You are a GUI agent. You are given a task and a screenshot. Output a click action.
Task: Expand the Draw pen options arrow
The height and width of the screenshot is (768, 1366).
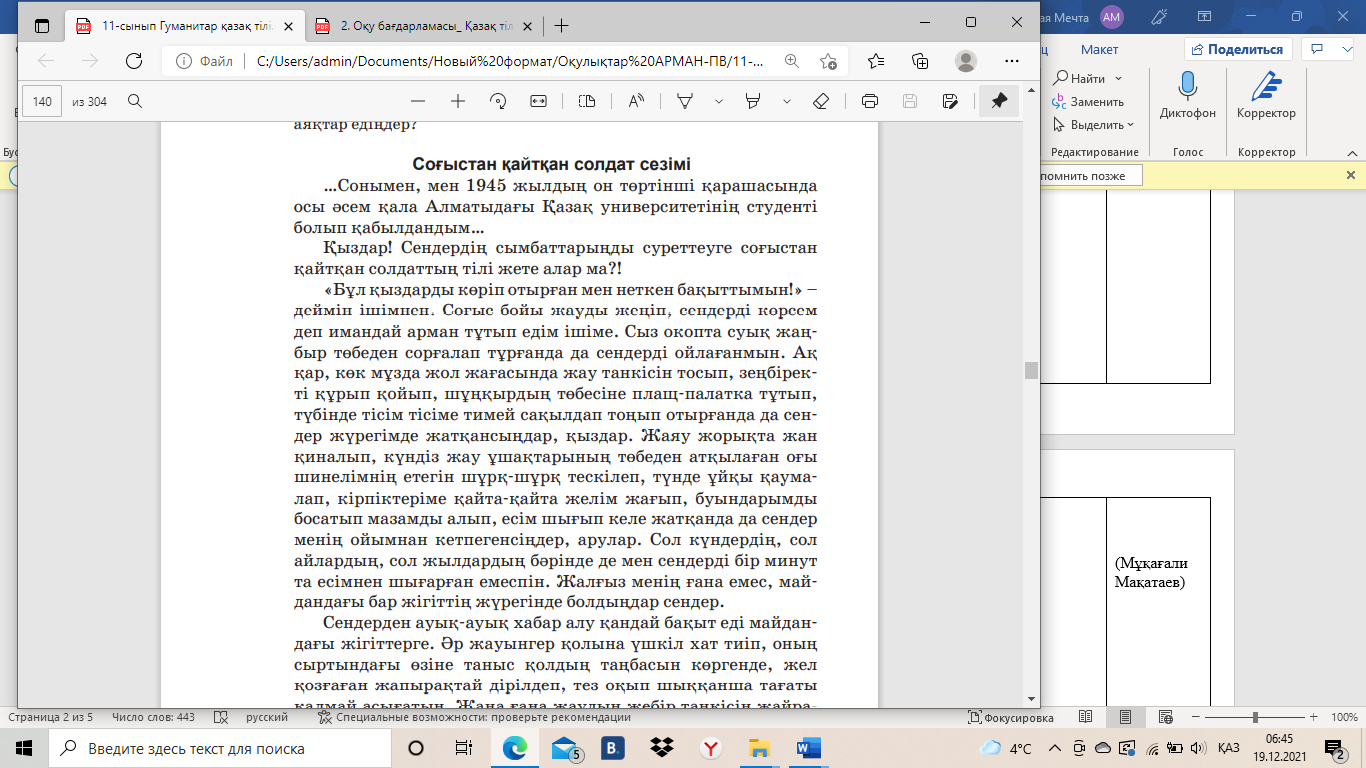718,101
